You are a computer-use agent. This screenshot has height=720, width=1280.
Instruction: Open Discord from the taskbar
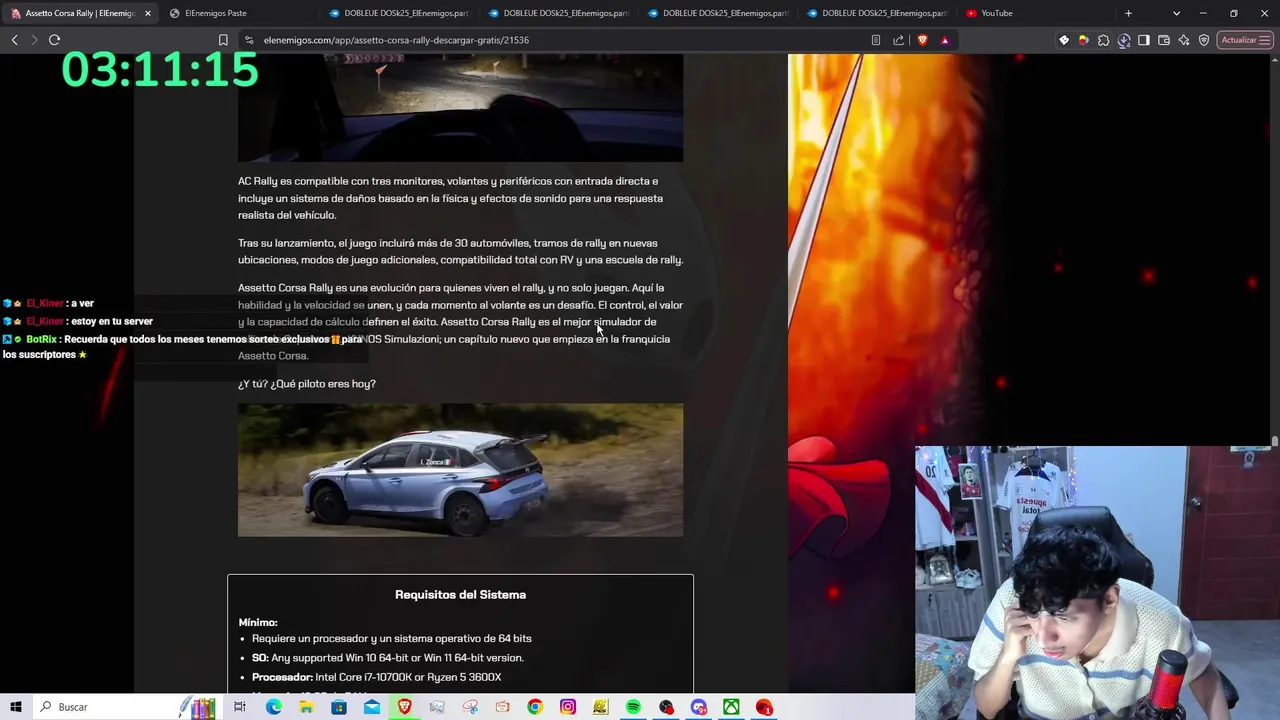[x=699, y=707]
